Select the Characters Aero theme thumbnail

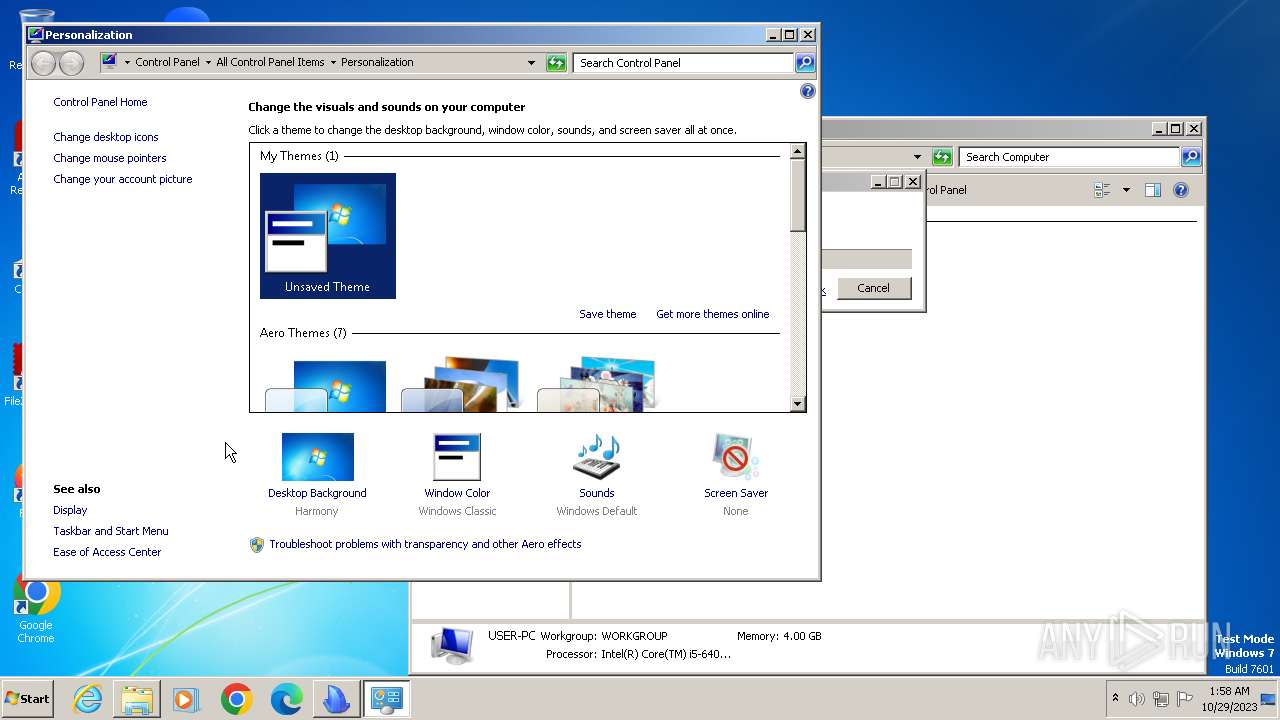597,386
